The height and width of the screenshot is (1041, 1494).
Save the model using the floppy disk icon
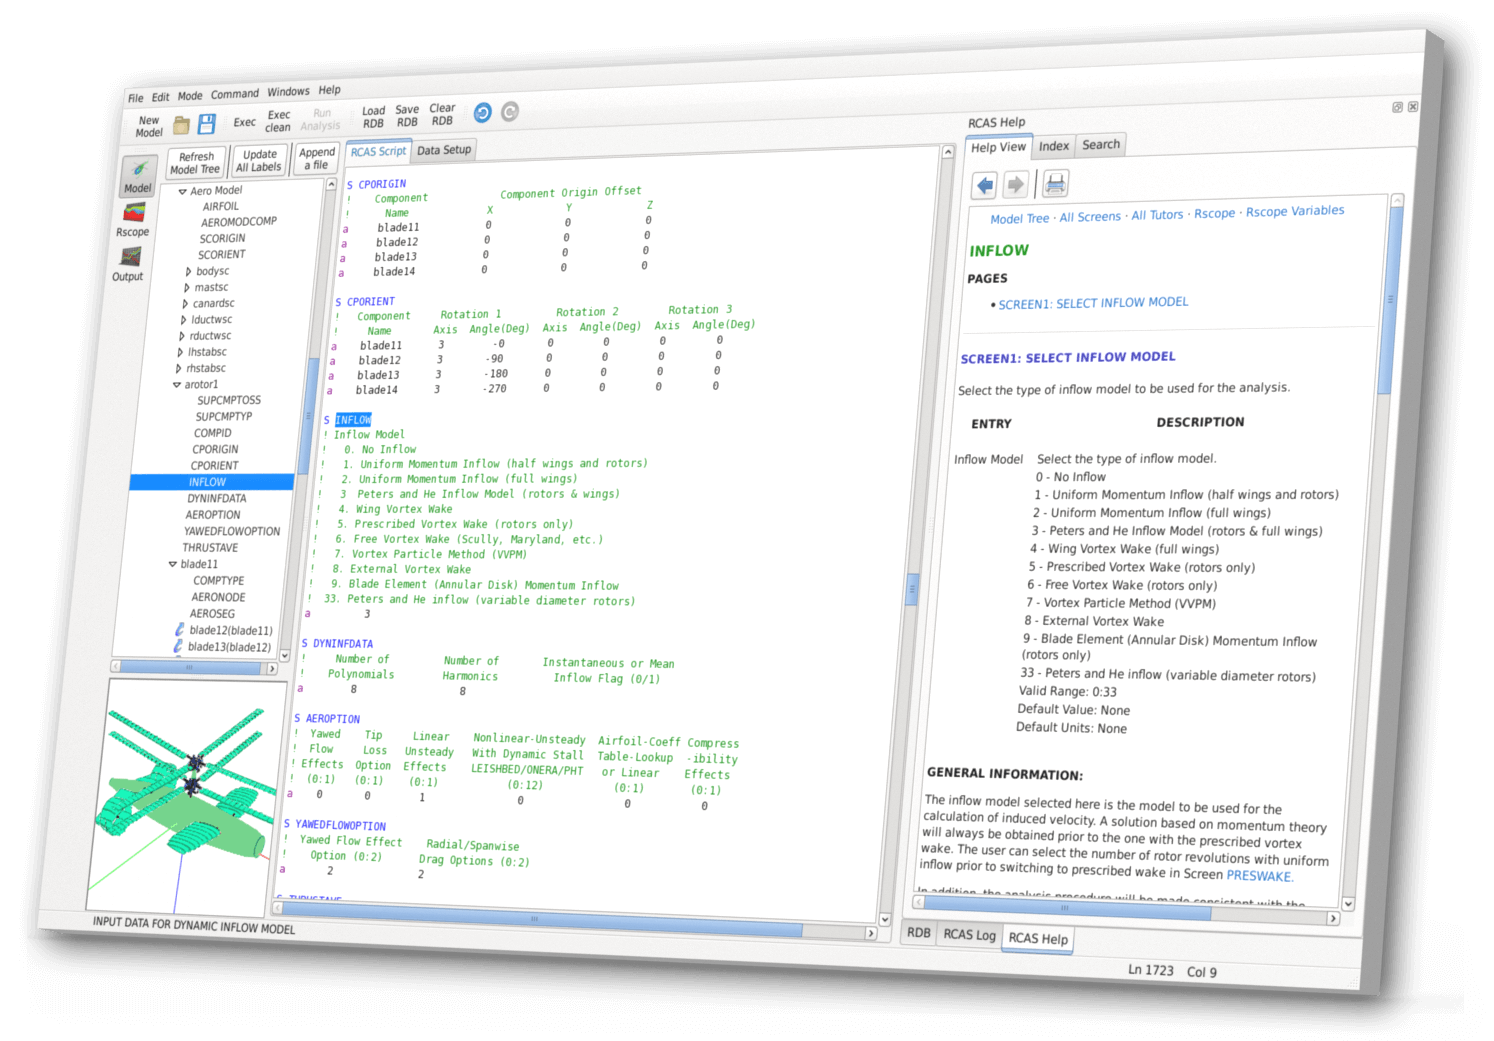tap(207, 123)
